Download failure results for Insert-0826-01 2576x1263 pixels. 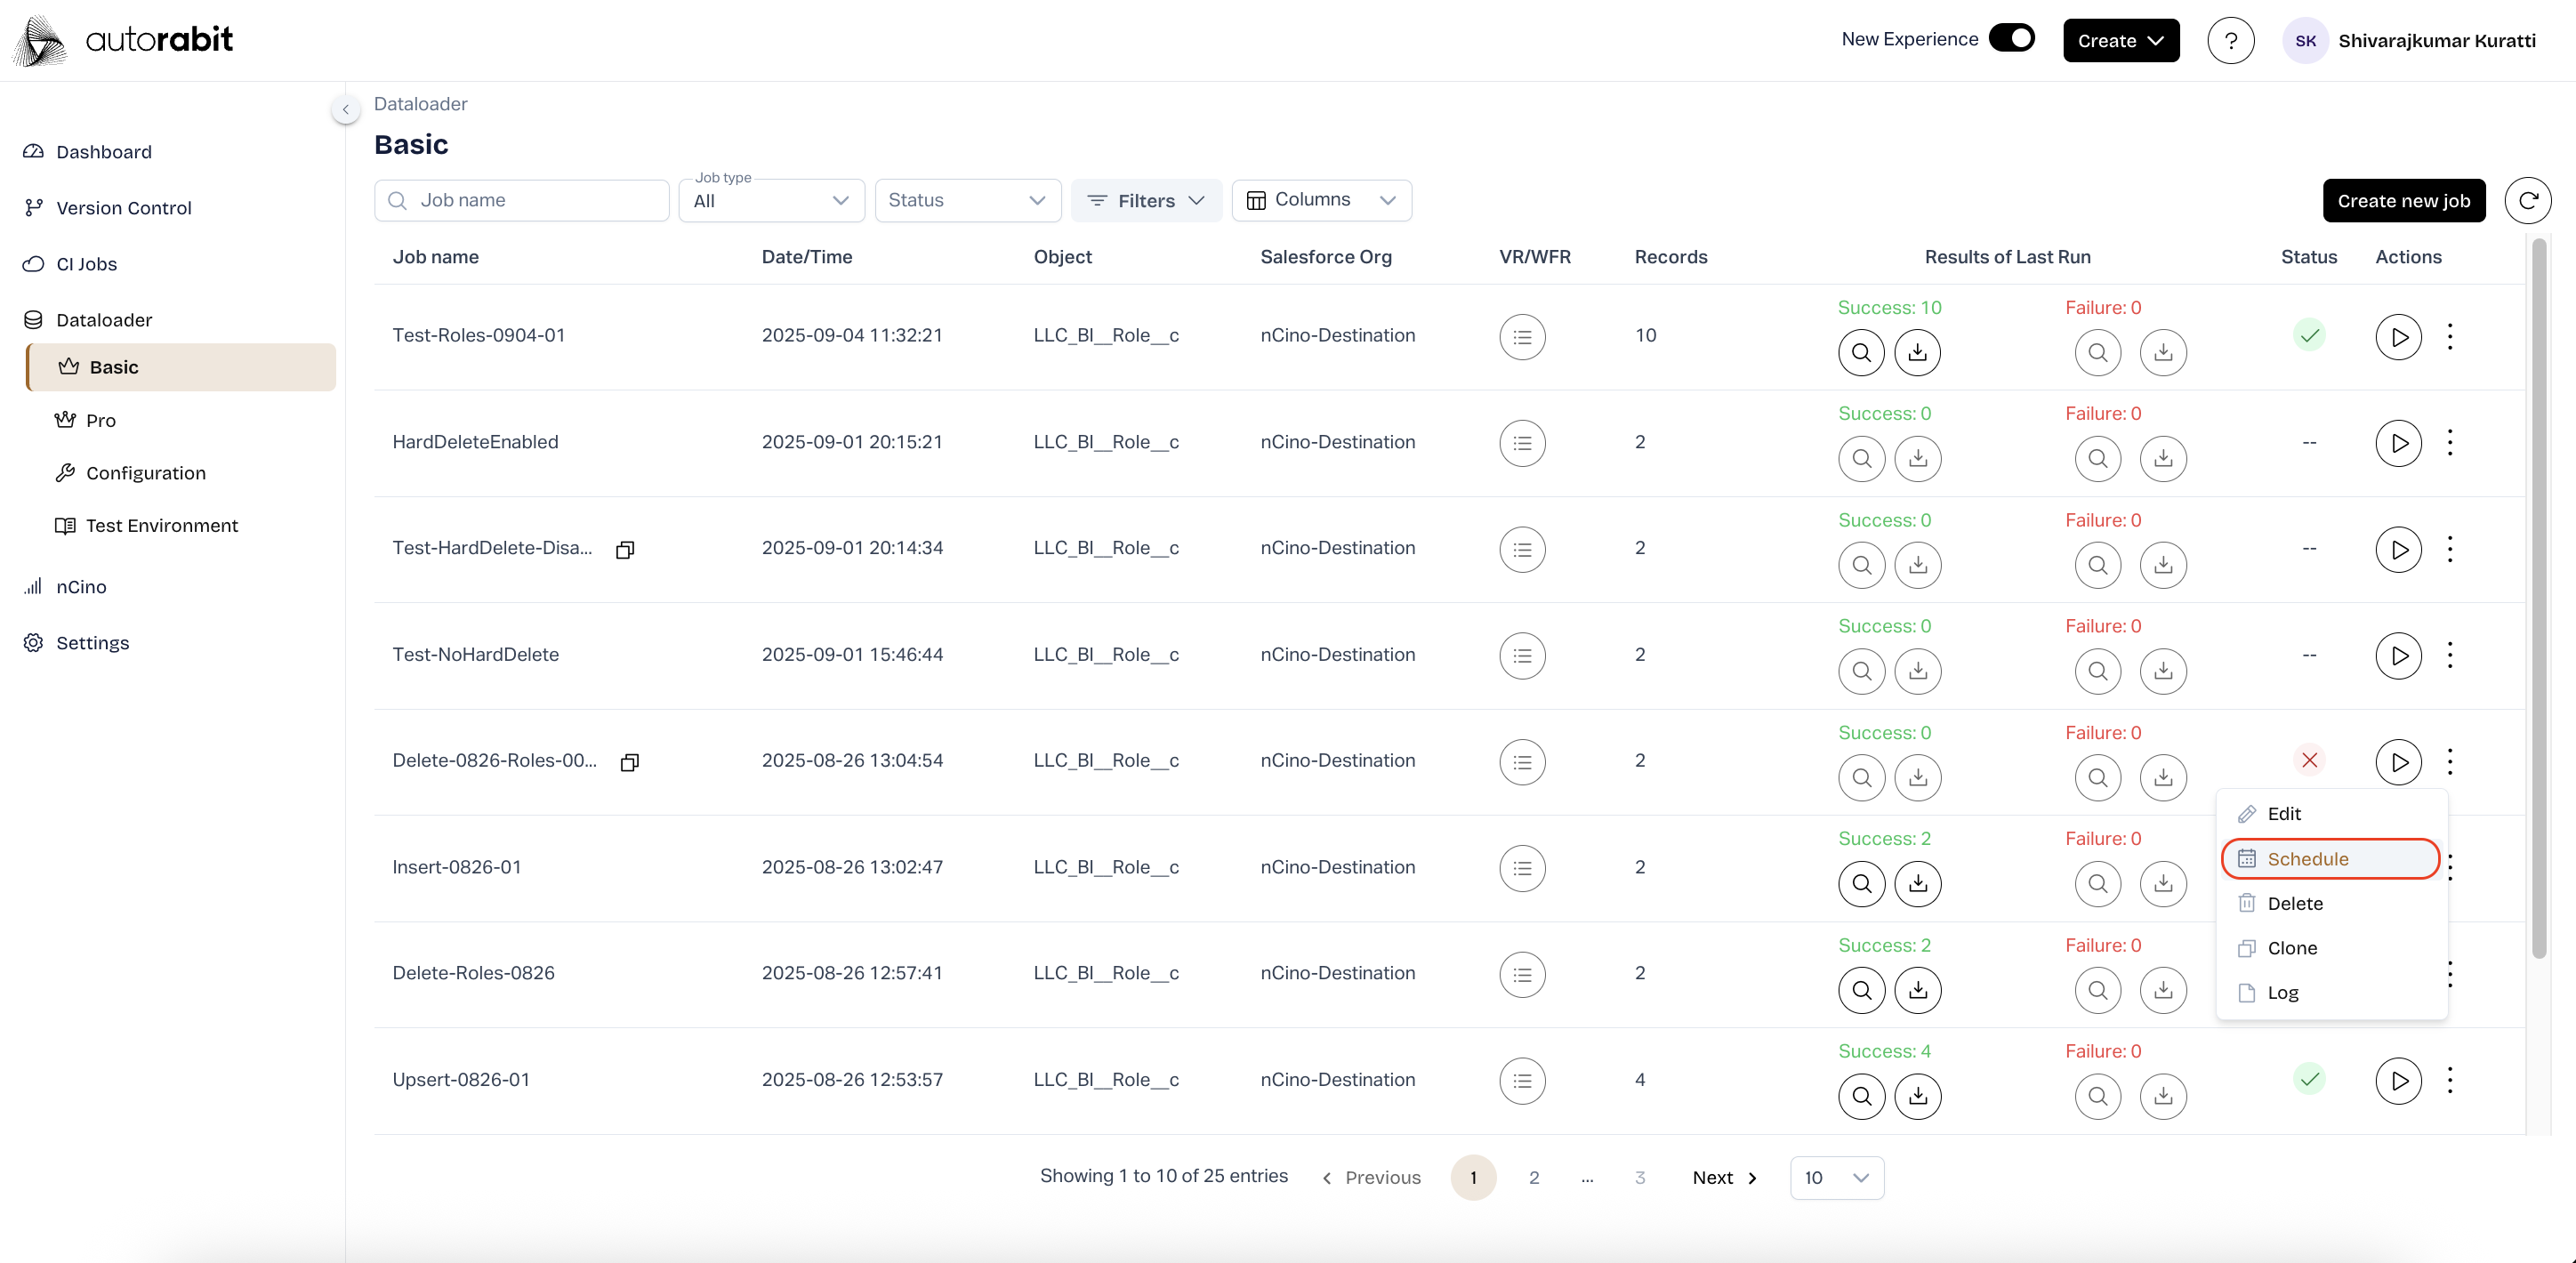tap(2163, 883)
